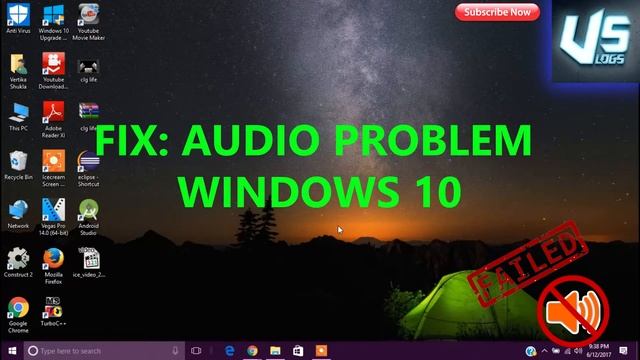Open network connections tray icon
The width and height of the screenshot is (640, 360).
pyautogui.click(x=567, y=351)
